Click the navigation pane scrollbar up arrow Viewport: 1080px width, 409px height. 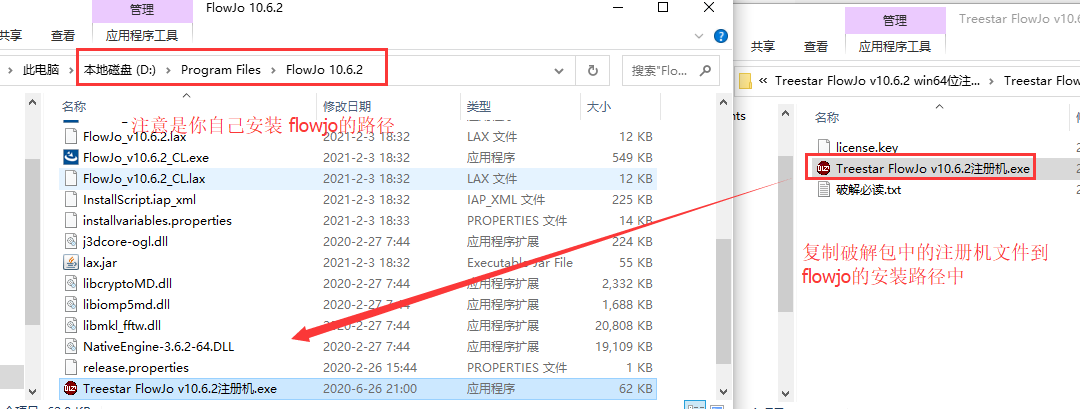31,102
